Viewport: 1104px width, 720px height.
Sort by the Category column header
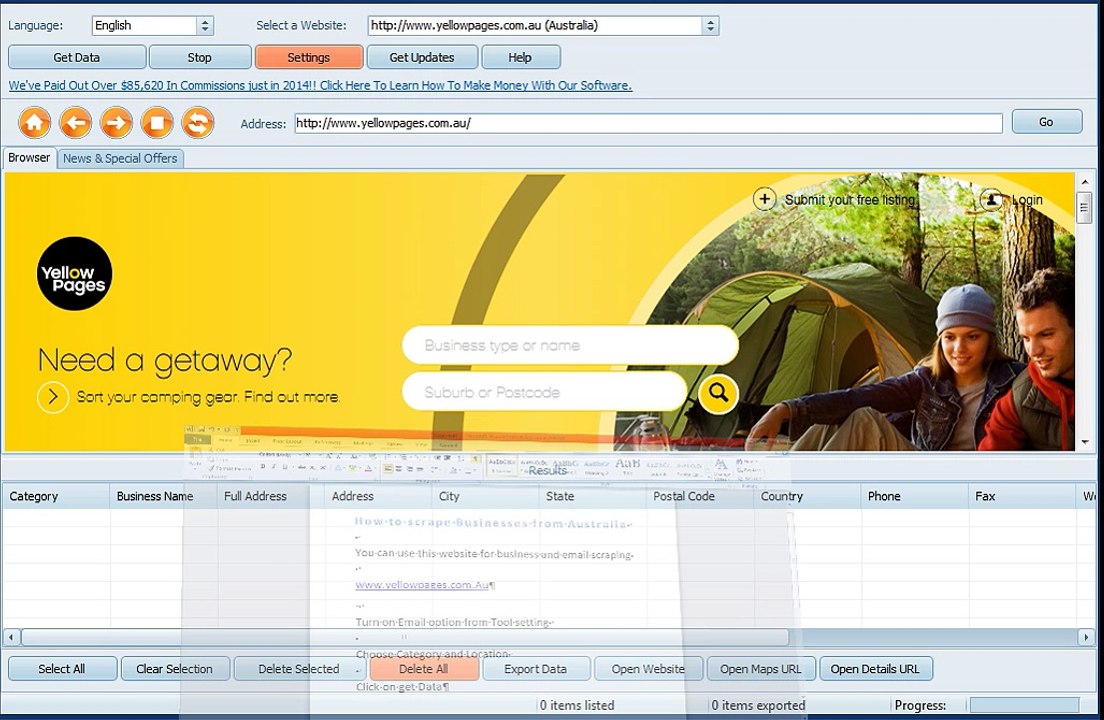point(56,496)
